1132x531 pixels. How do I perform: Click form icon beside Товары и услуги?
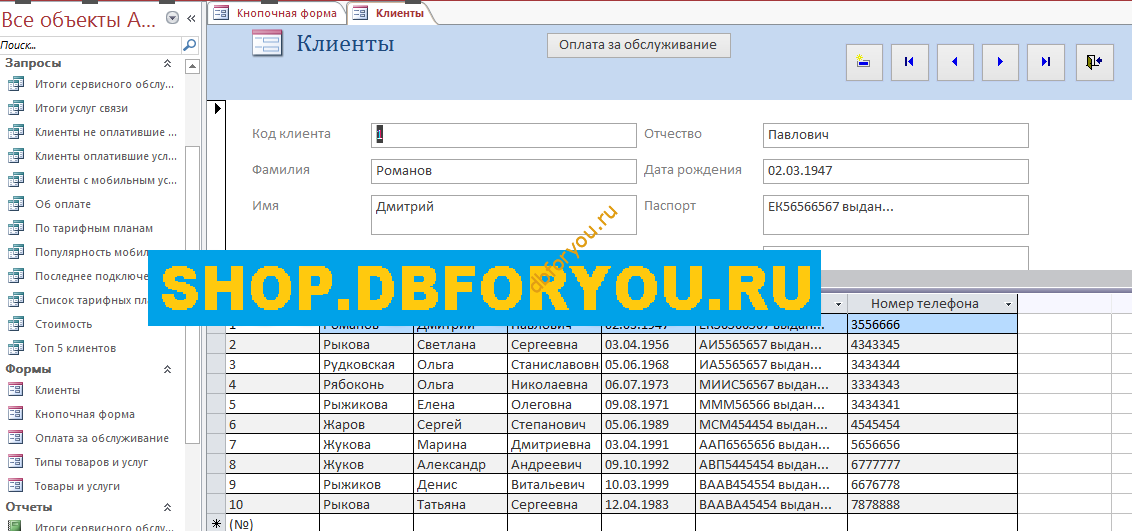point(15,486)
